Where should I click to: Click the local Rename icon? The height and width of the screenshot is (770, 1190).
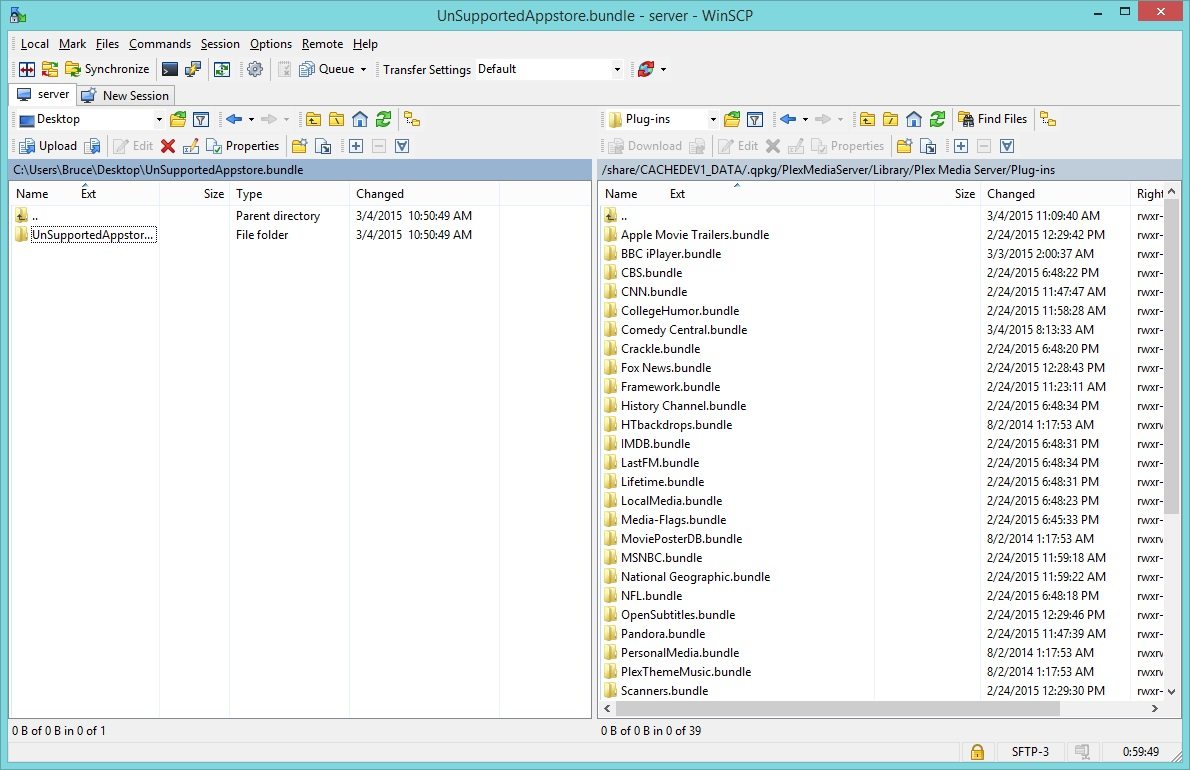[191, 146]
